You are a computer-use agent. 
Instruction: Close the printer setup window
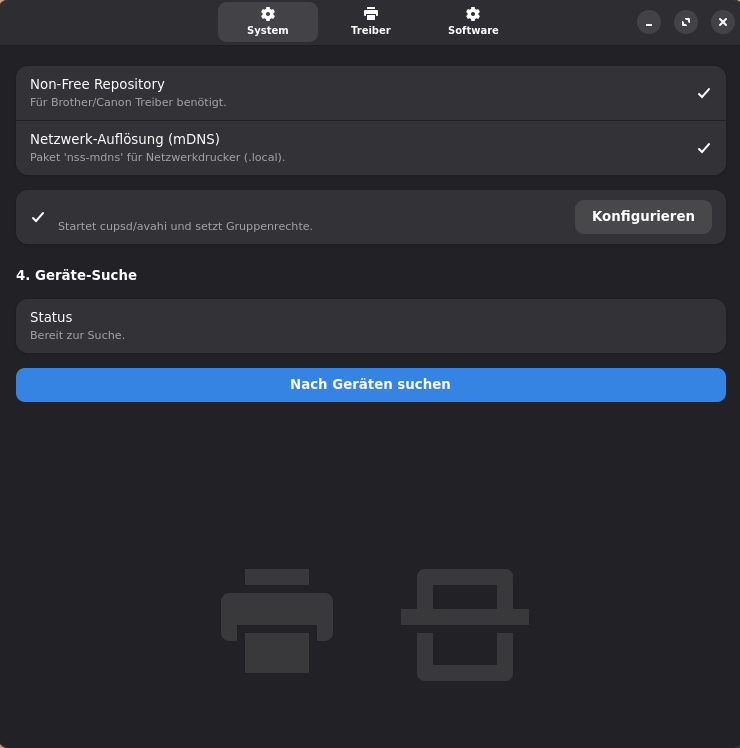tap(723, 22)
